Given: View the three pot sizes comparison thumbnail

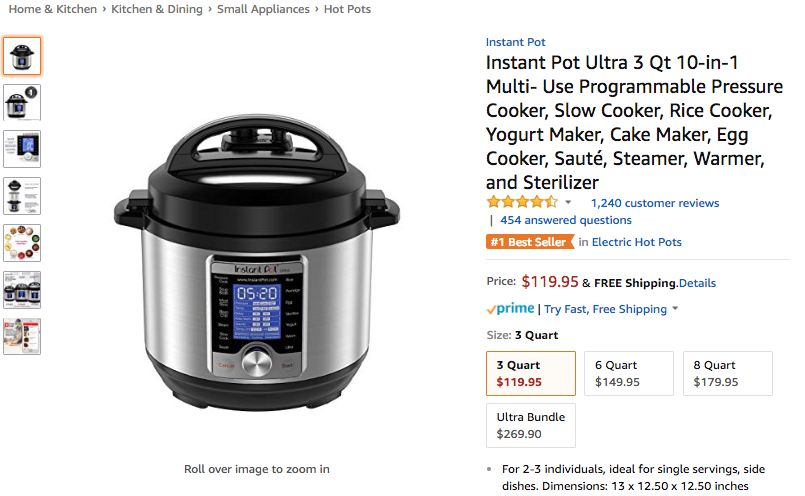Looking at the screenshot, I should click(x=22, y=290).
